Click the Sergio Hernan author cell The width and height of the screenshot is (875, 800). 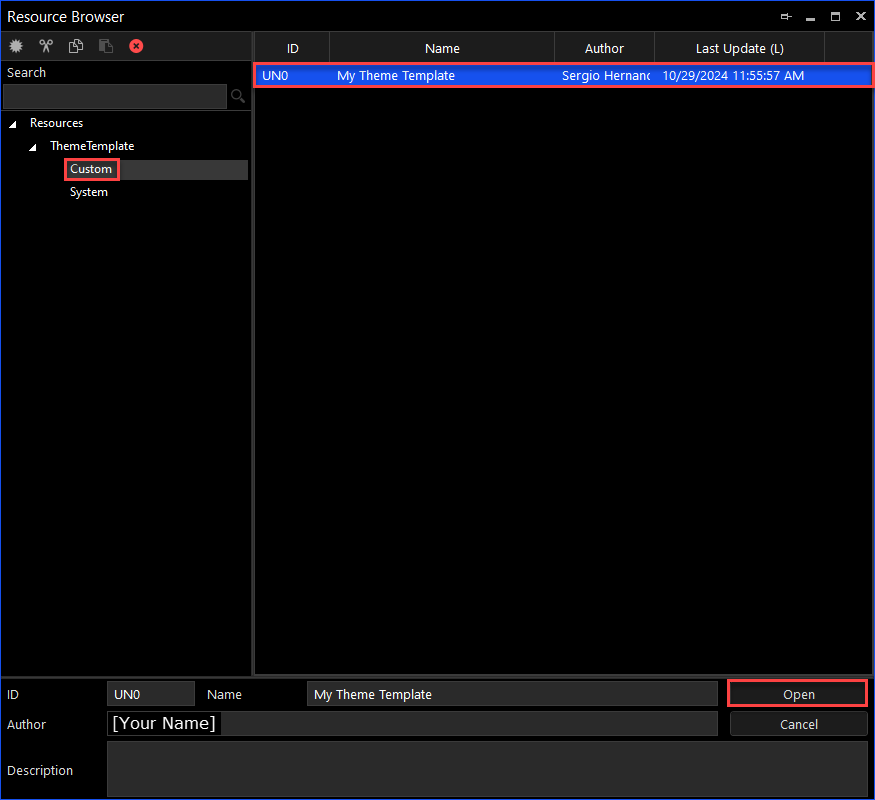[605, 76]
